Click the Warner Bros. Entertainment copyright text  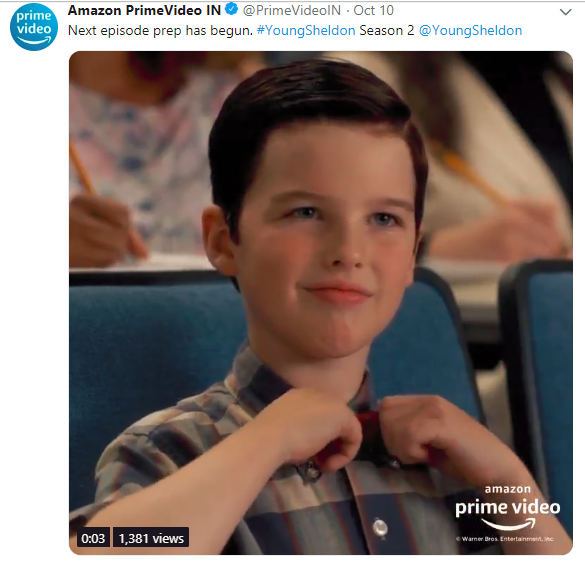505,539
